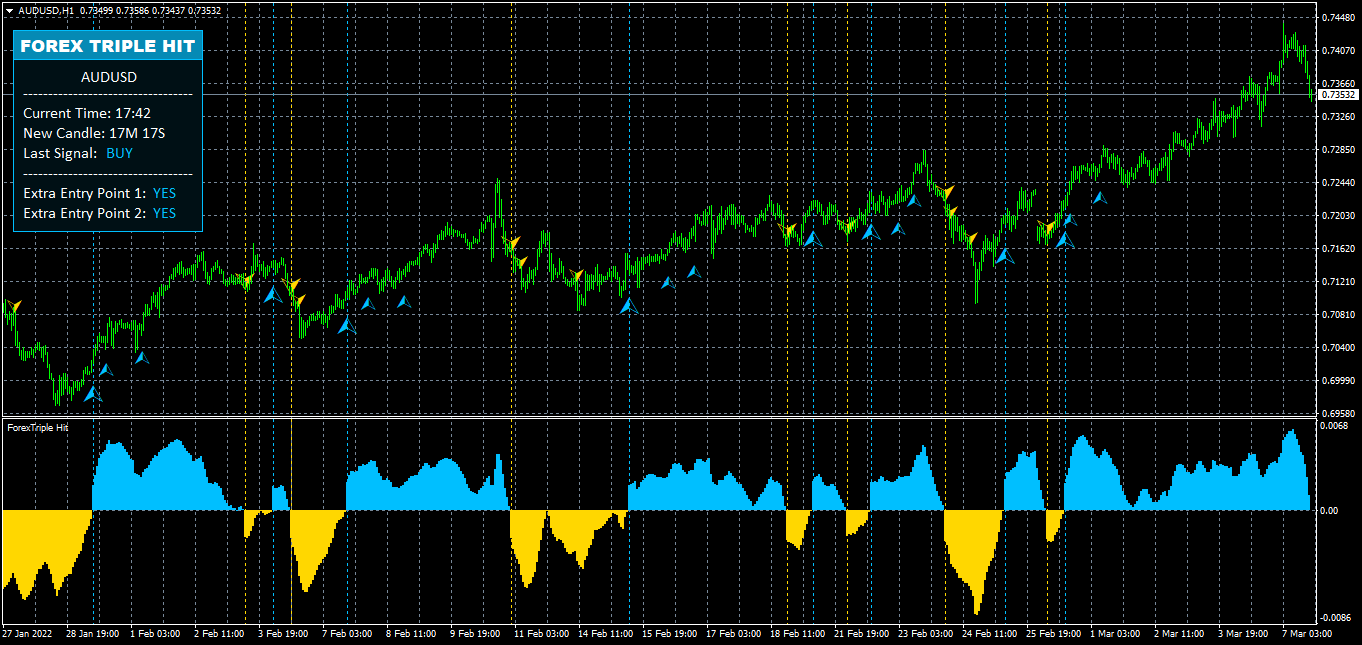
Task: Click the yellow sell arrow near 23 Feb
Action: [x=948, y=191]
